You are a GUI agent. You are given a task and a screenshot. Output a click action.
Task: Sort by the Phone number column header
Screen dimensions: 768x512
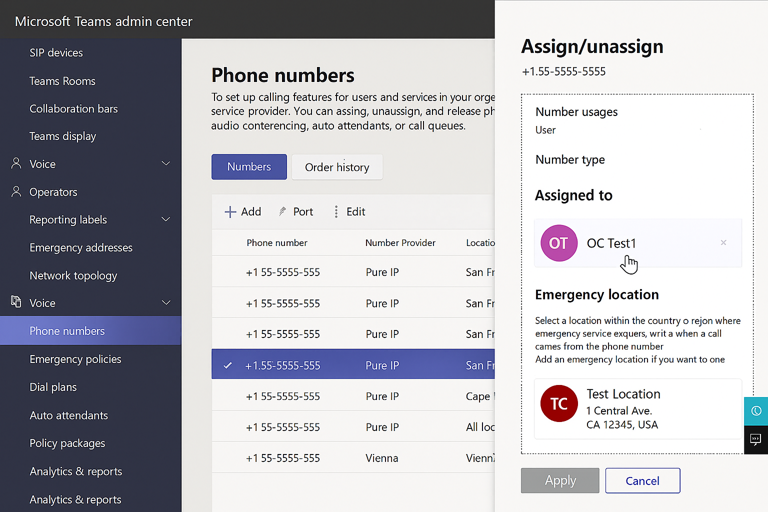[277, 243]
